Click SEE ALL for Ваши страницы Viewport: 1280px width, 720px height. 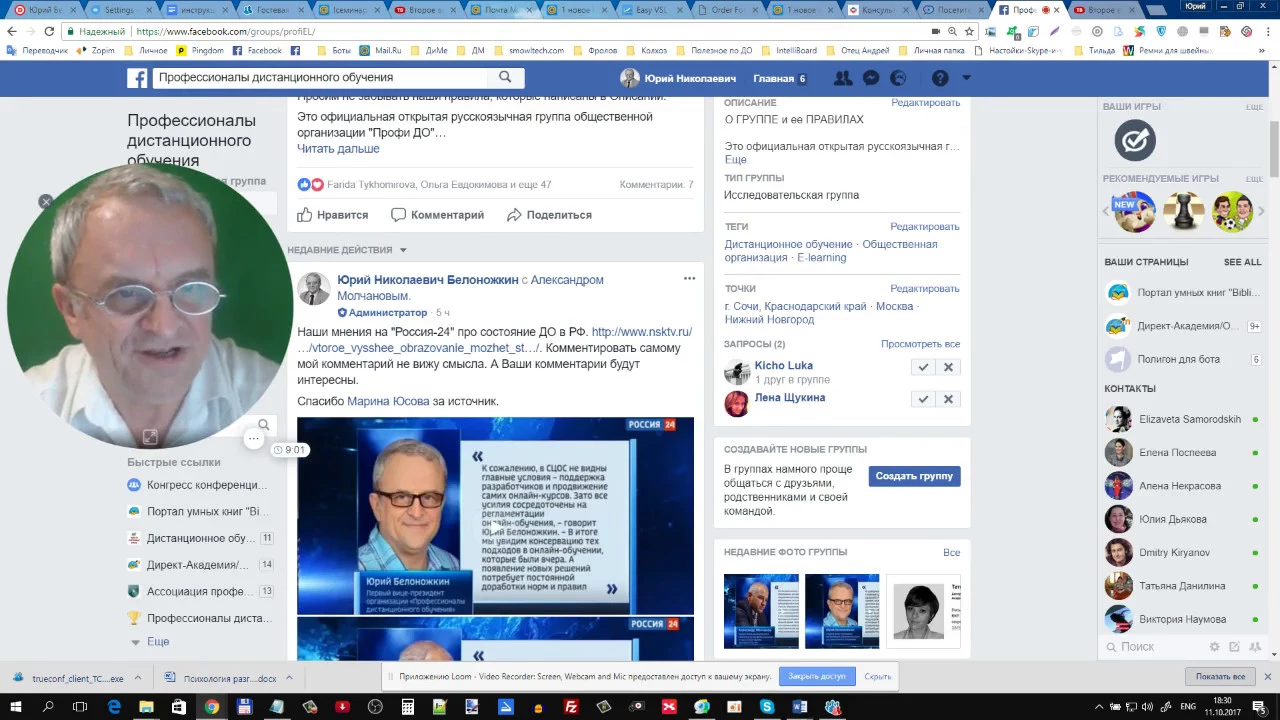(1242, 262)
